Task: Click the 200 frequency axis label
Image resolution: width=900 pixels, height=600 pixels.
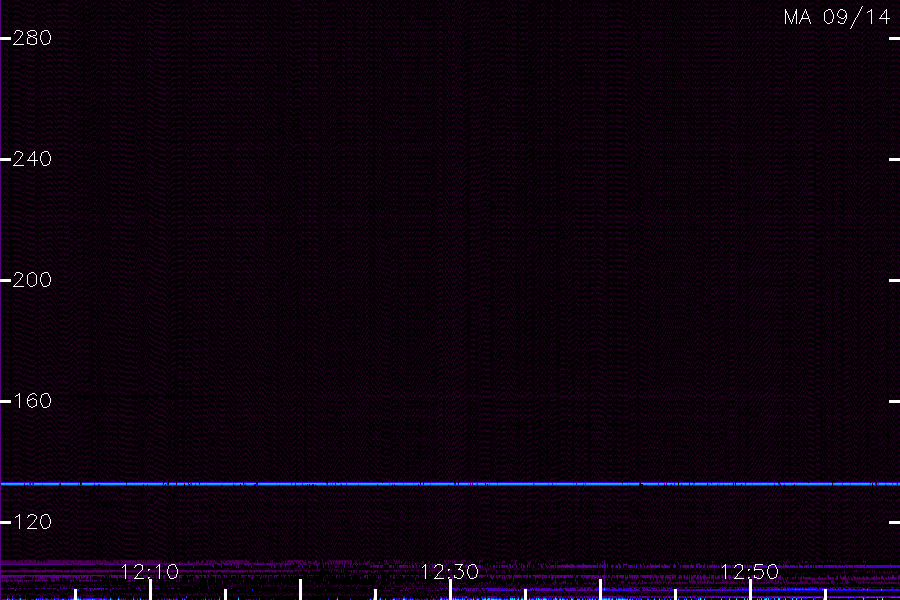Action: [32, 280]
